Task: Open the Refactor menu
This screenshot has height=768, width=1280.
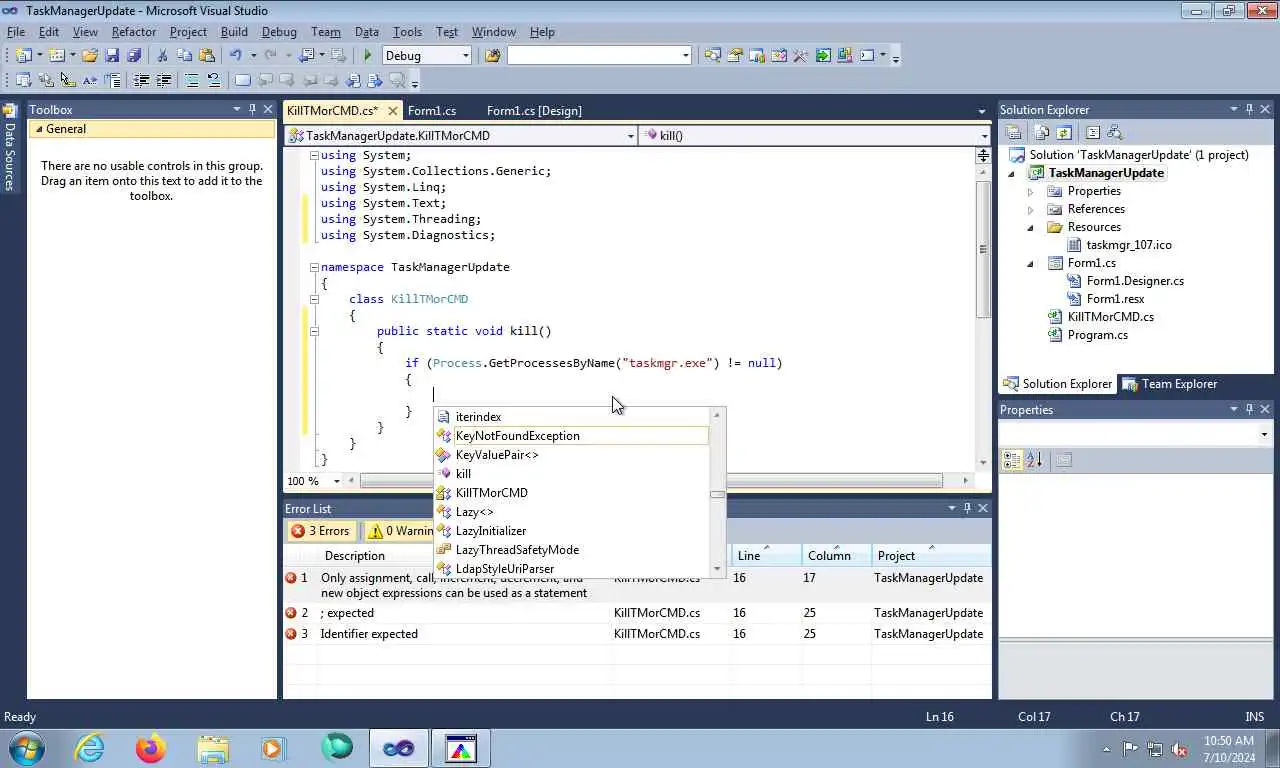Action: coord(133,32)
